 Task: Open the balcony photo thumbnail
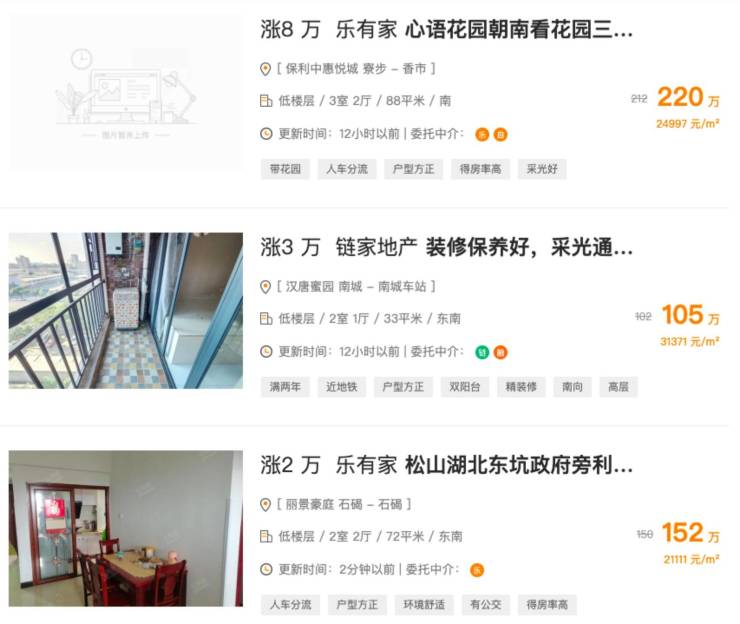(126, 311)
